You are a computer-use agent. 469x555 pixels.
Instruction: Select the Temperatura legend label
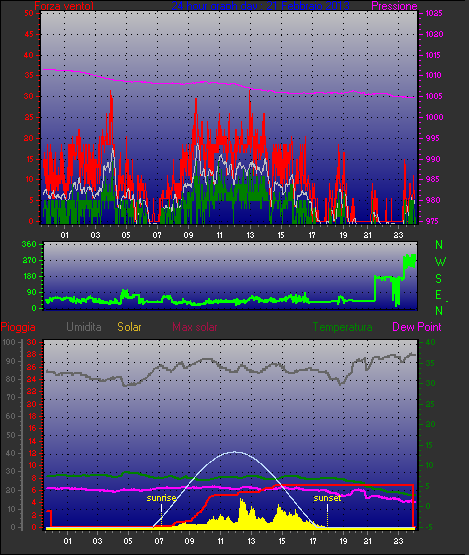pos(343,327)
